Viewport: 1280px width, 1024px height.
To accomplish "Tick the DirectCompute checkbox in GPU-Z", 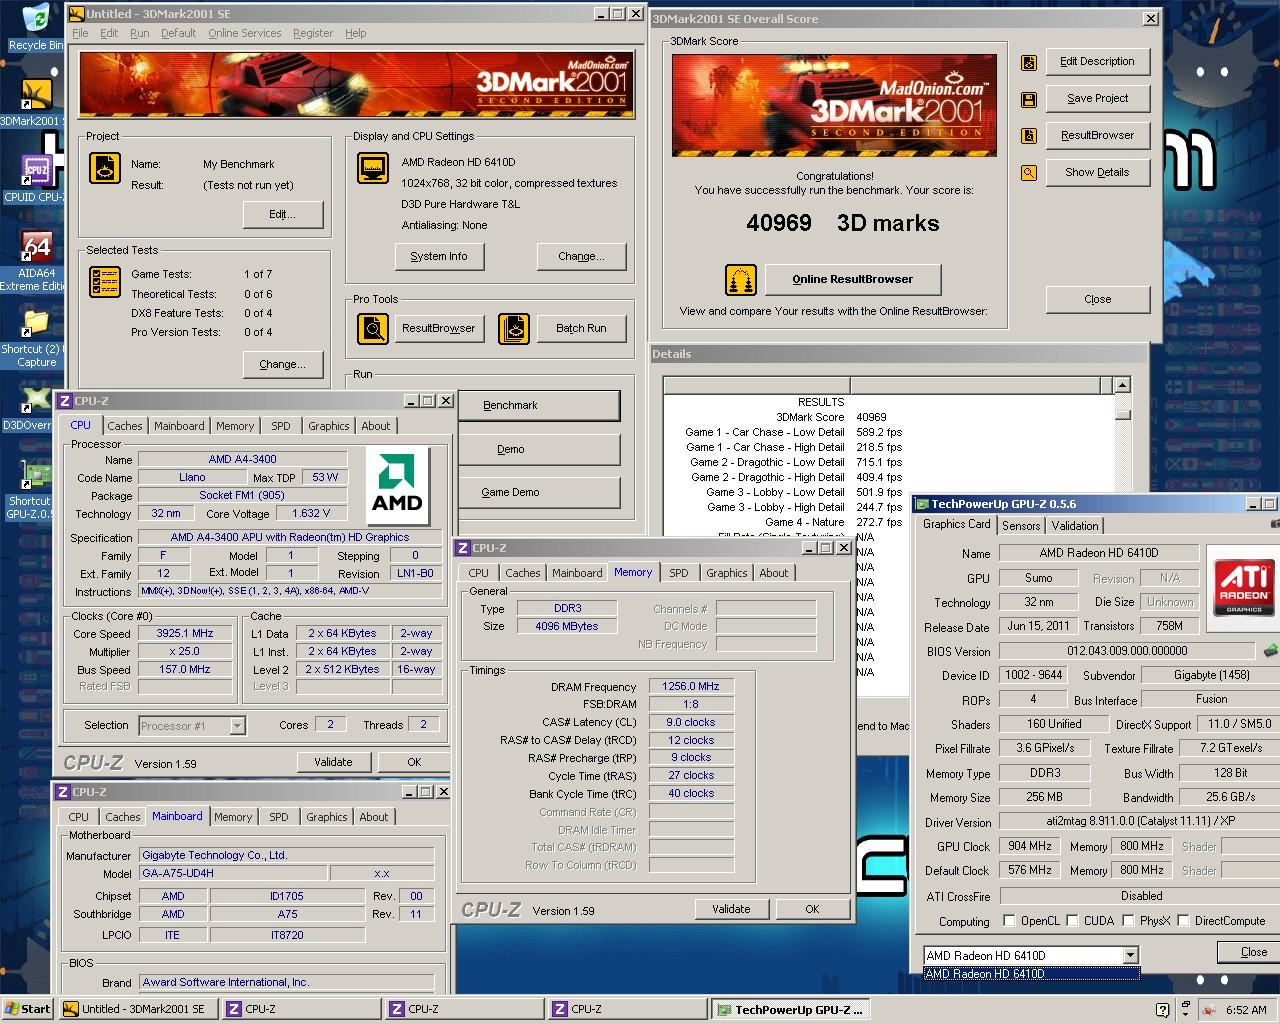I will (x=1183, y=921).
